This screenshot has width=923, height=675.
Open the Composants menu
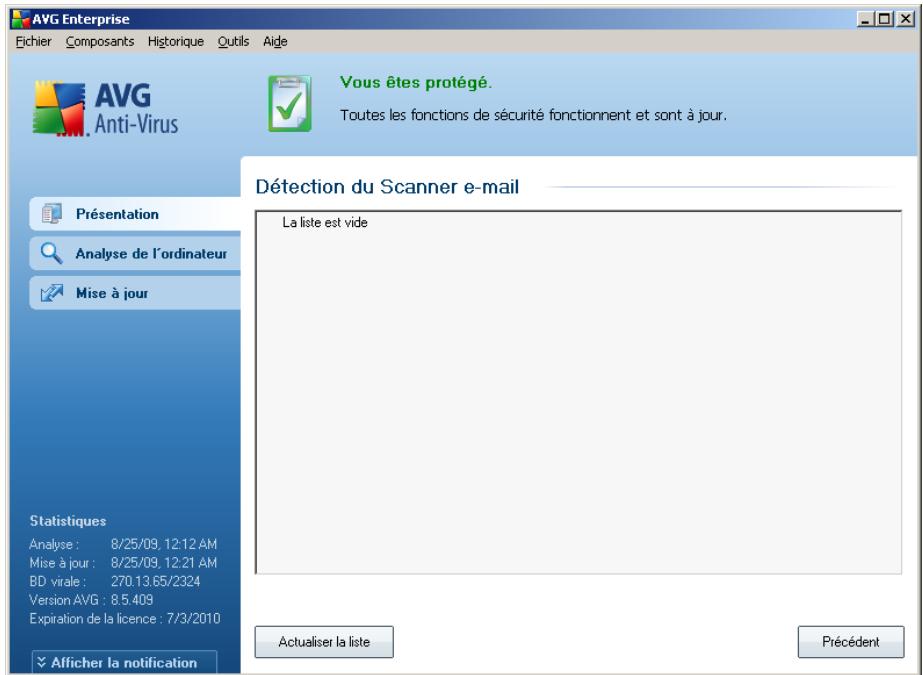[100, 41]
